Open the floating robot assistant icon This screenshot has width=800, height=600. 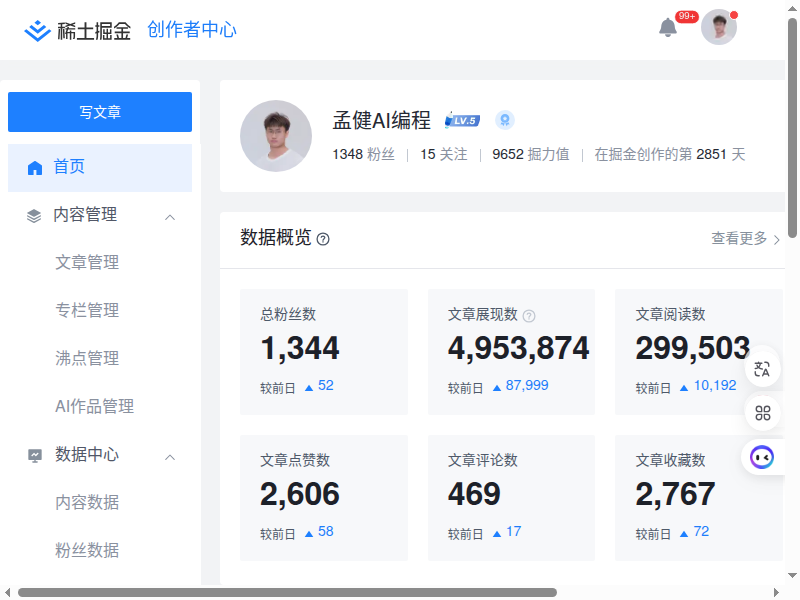(x=763, y=457)
